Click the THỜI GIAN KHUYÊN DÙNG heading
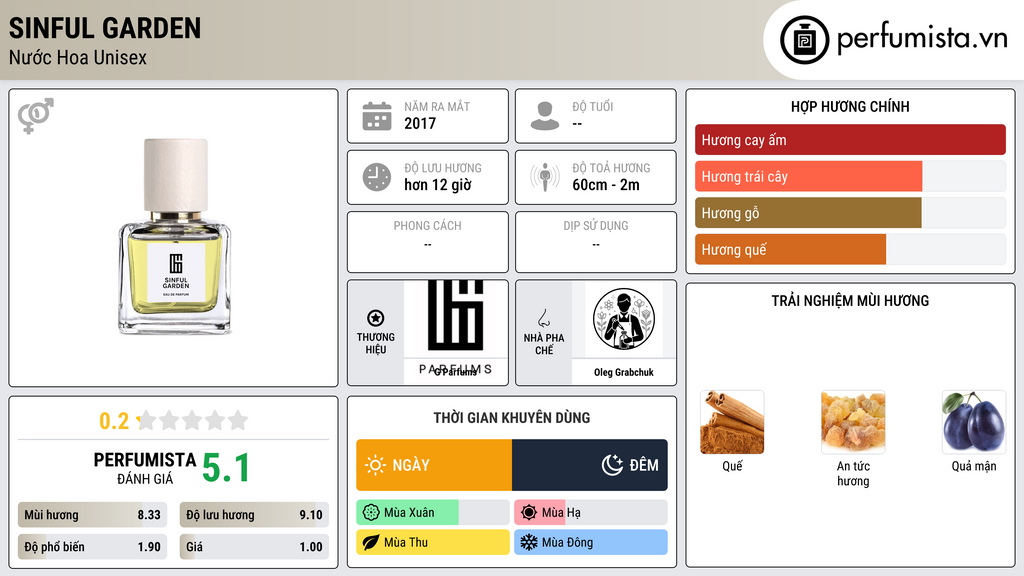 click(512, 418)
